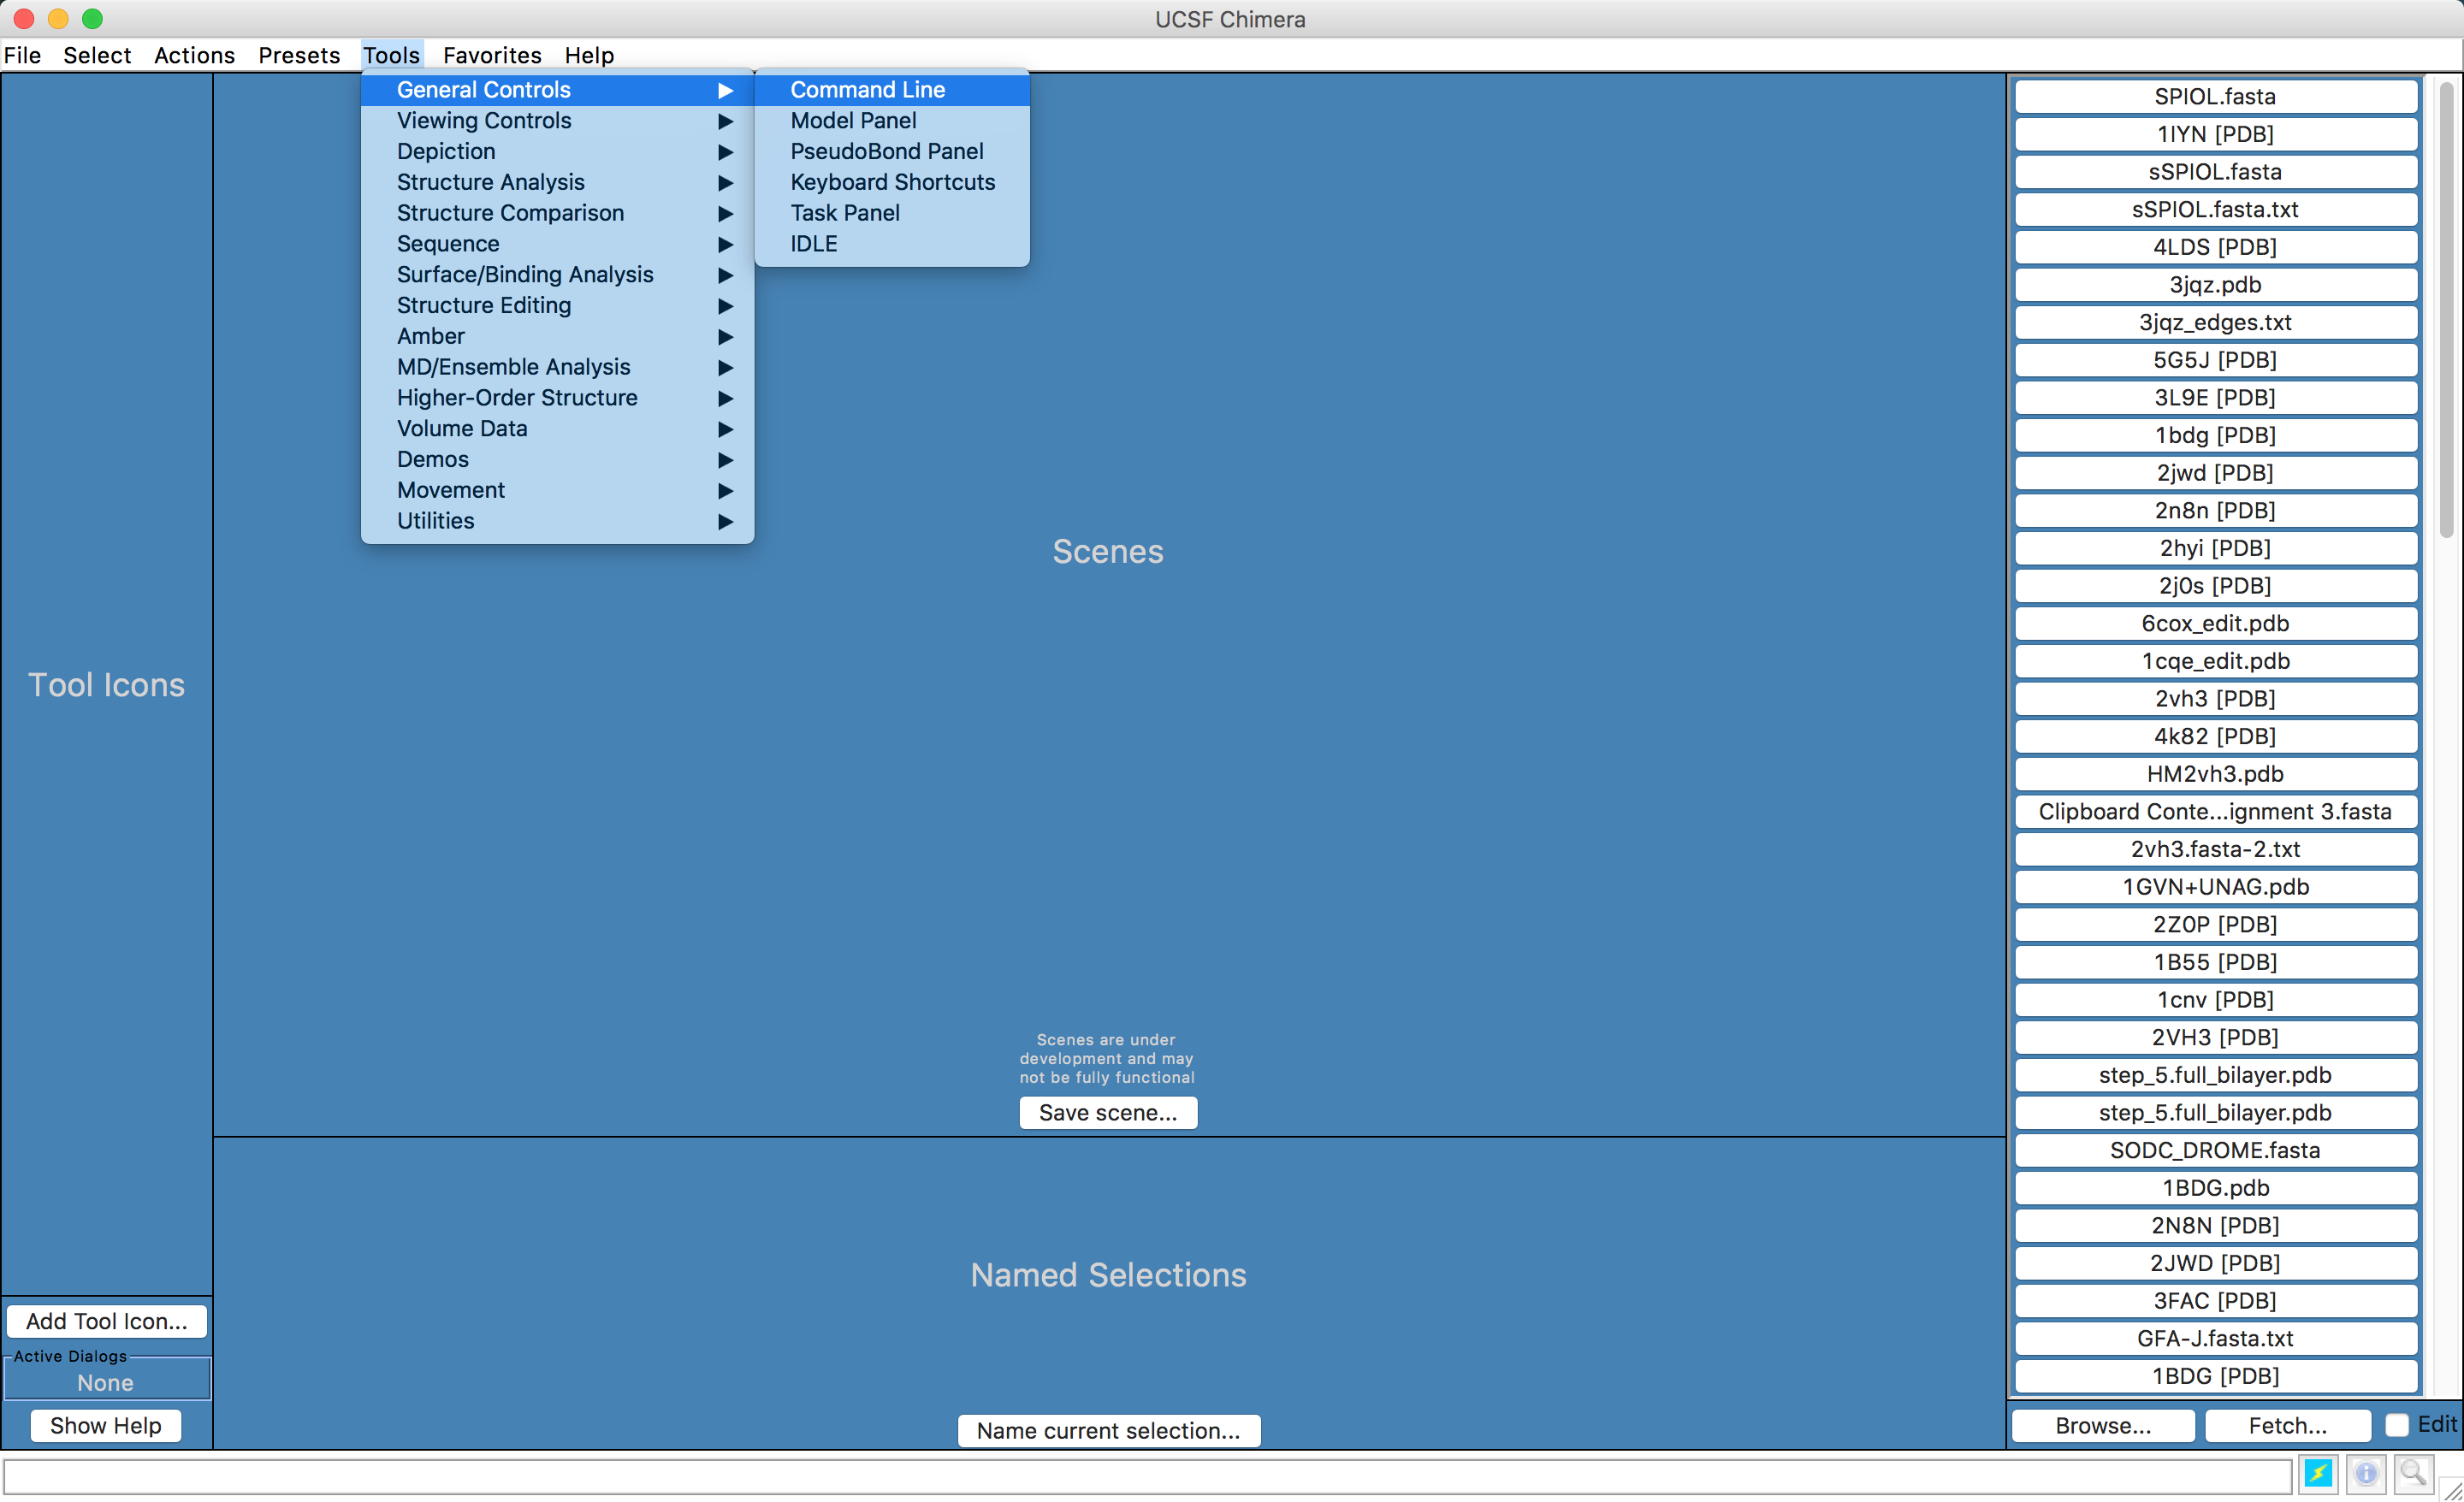Open recent file sSPIOL.fasta.txt
This screenshot has height=1502, width=2464.
pyautogui.click(x=2215, y=209)
